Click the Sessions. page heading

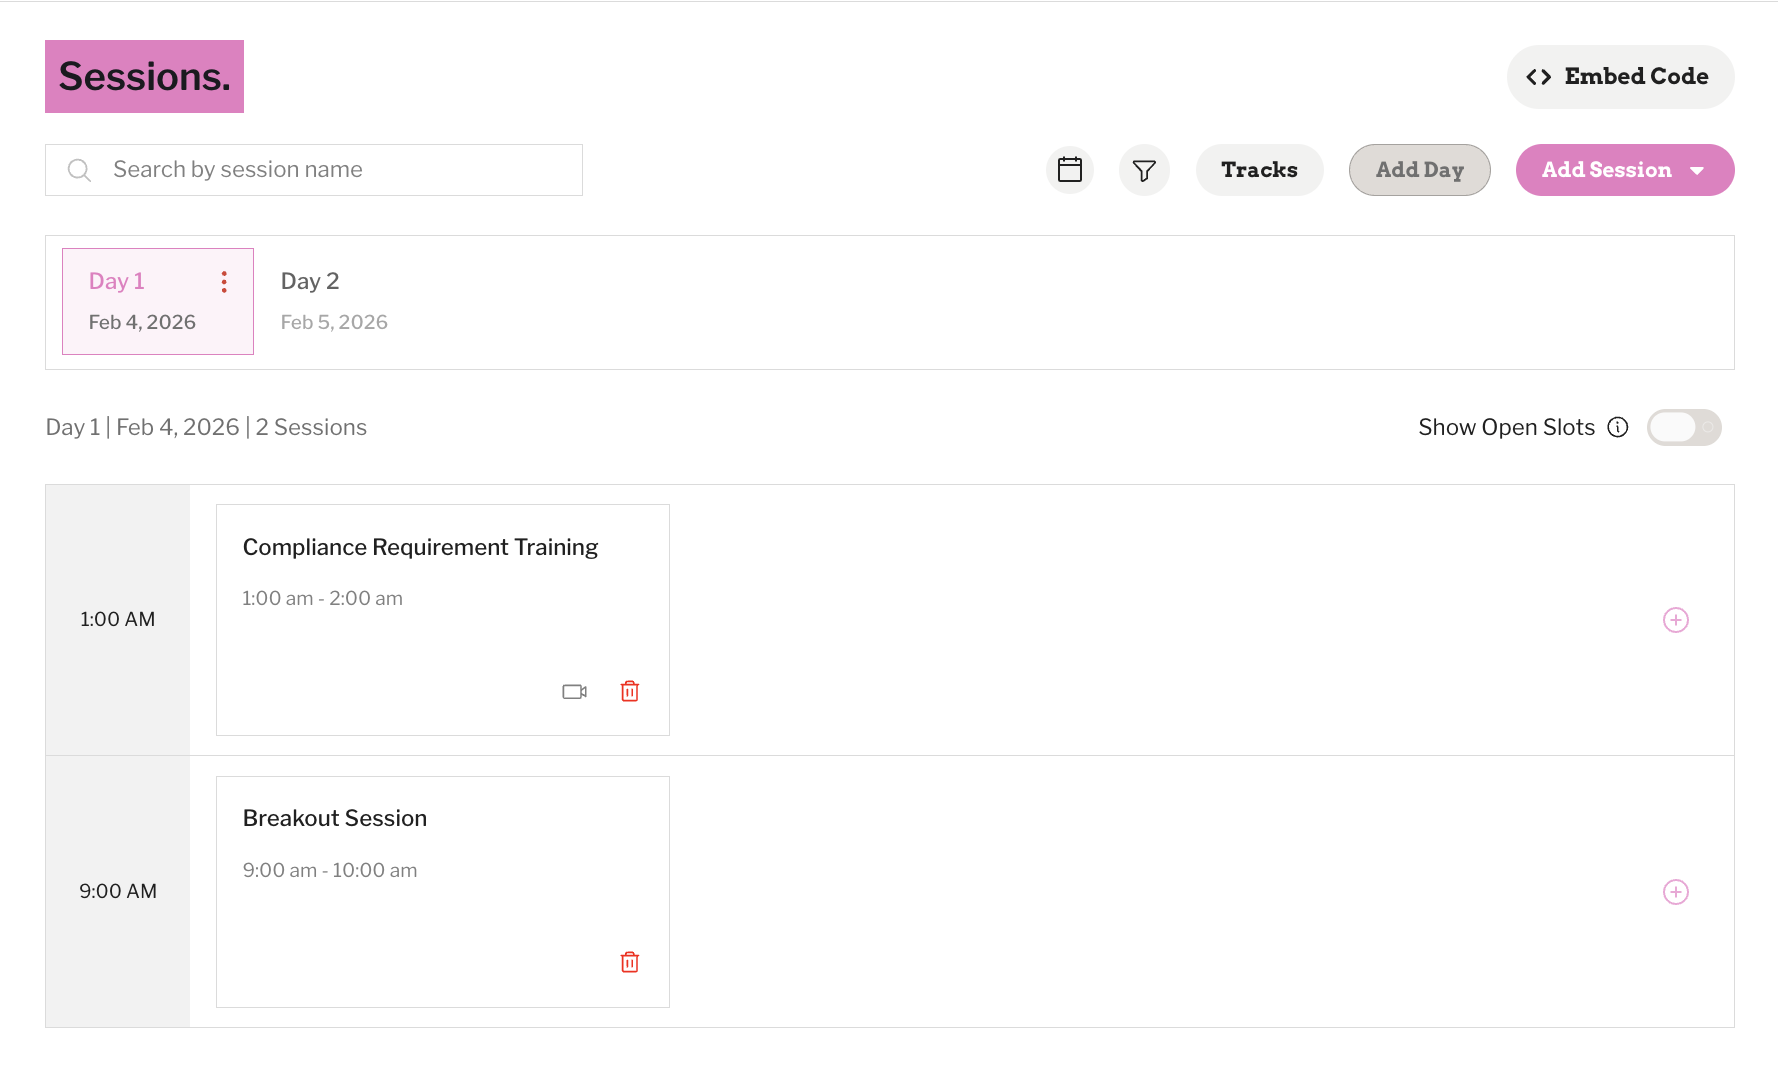point(144,77)
